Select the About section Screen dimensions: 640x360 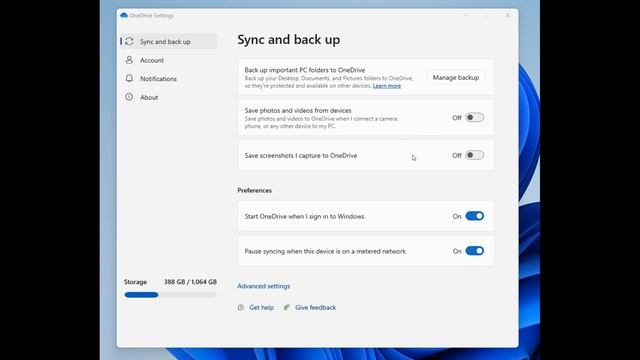[x=169, y=97]
